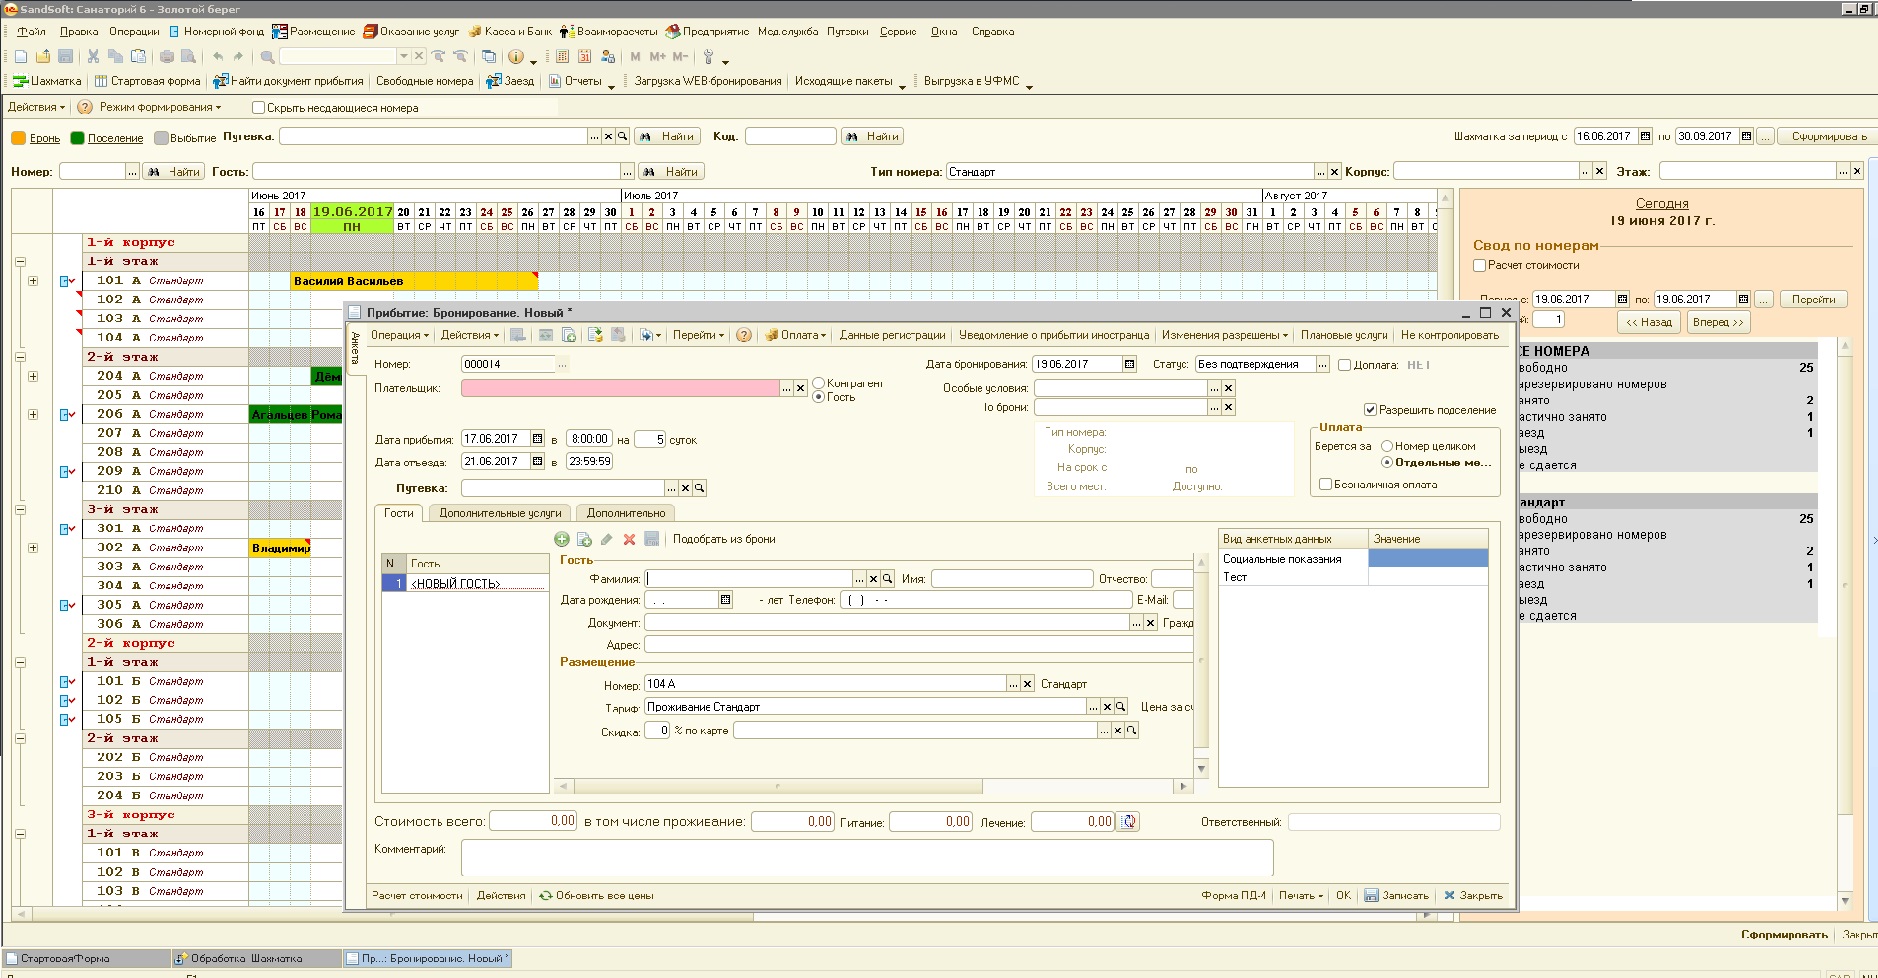
Task: Switch to Дополнительные услуги tab
Action: point(500,514)
